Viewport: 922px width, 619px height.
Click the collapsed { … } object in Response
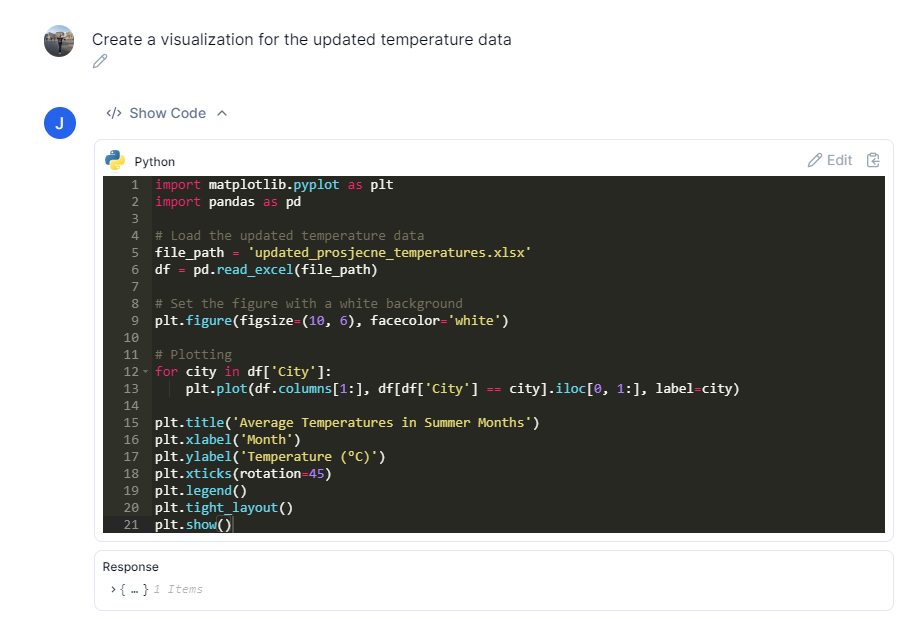point(134,589)
